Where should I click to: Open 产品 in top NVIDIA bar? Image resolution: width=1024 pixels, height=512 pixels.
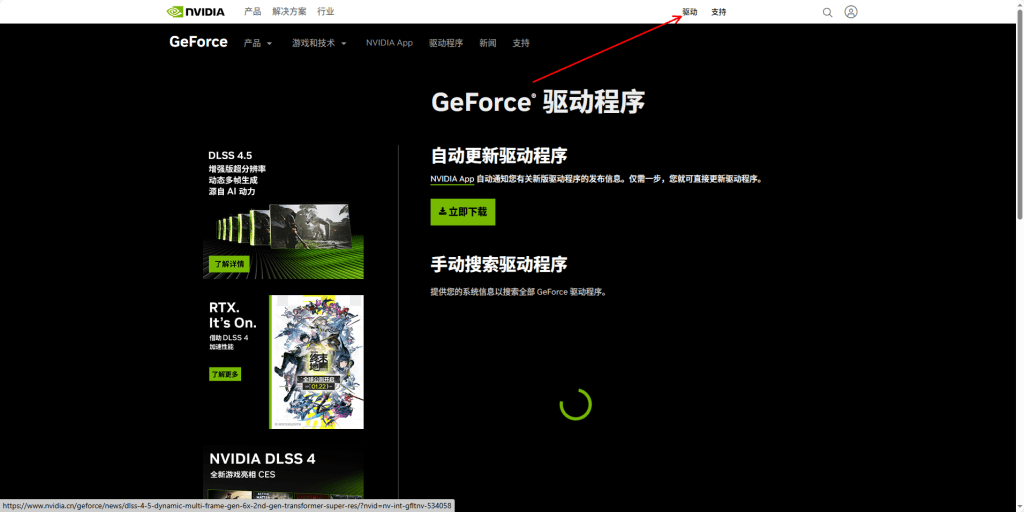[253, 12]
